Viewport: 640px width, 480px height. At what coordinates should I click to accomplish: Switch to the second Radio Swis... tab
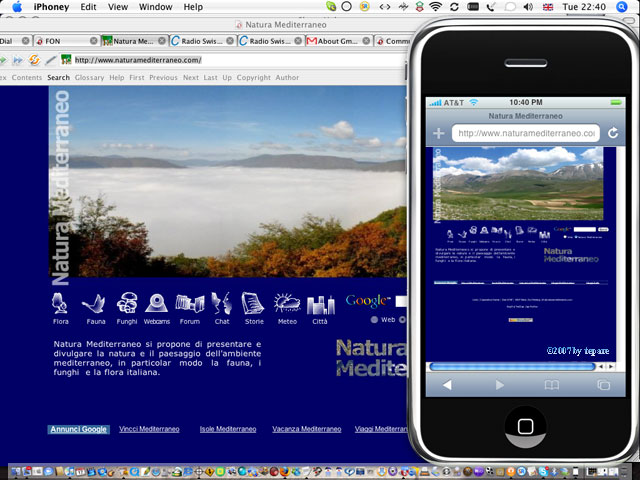tap(271, 41)
